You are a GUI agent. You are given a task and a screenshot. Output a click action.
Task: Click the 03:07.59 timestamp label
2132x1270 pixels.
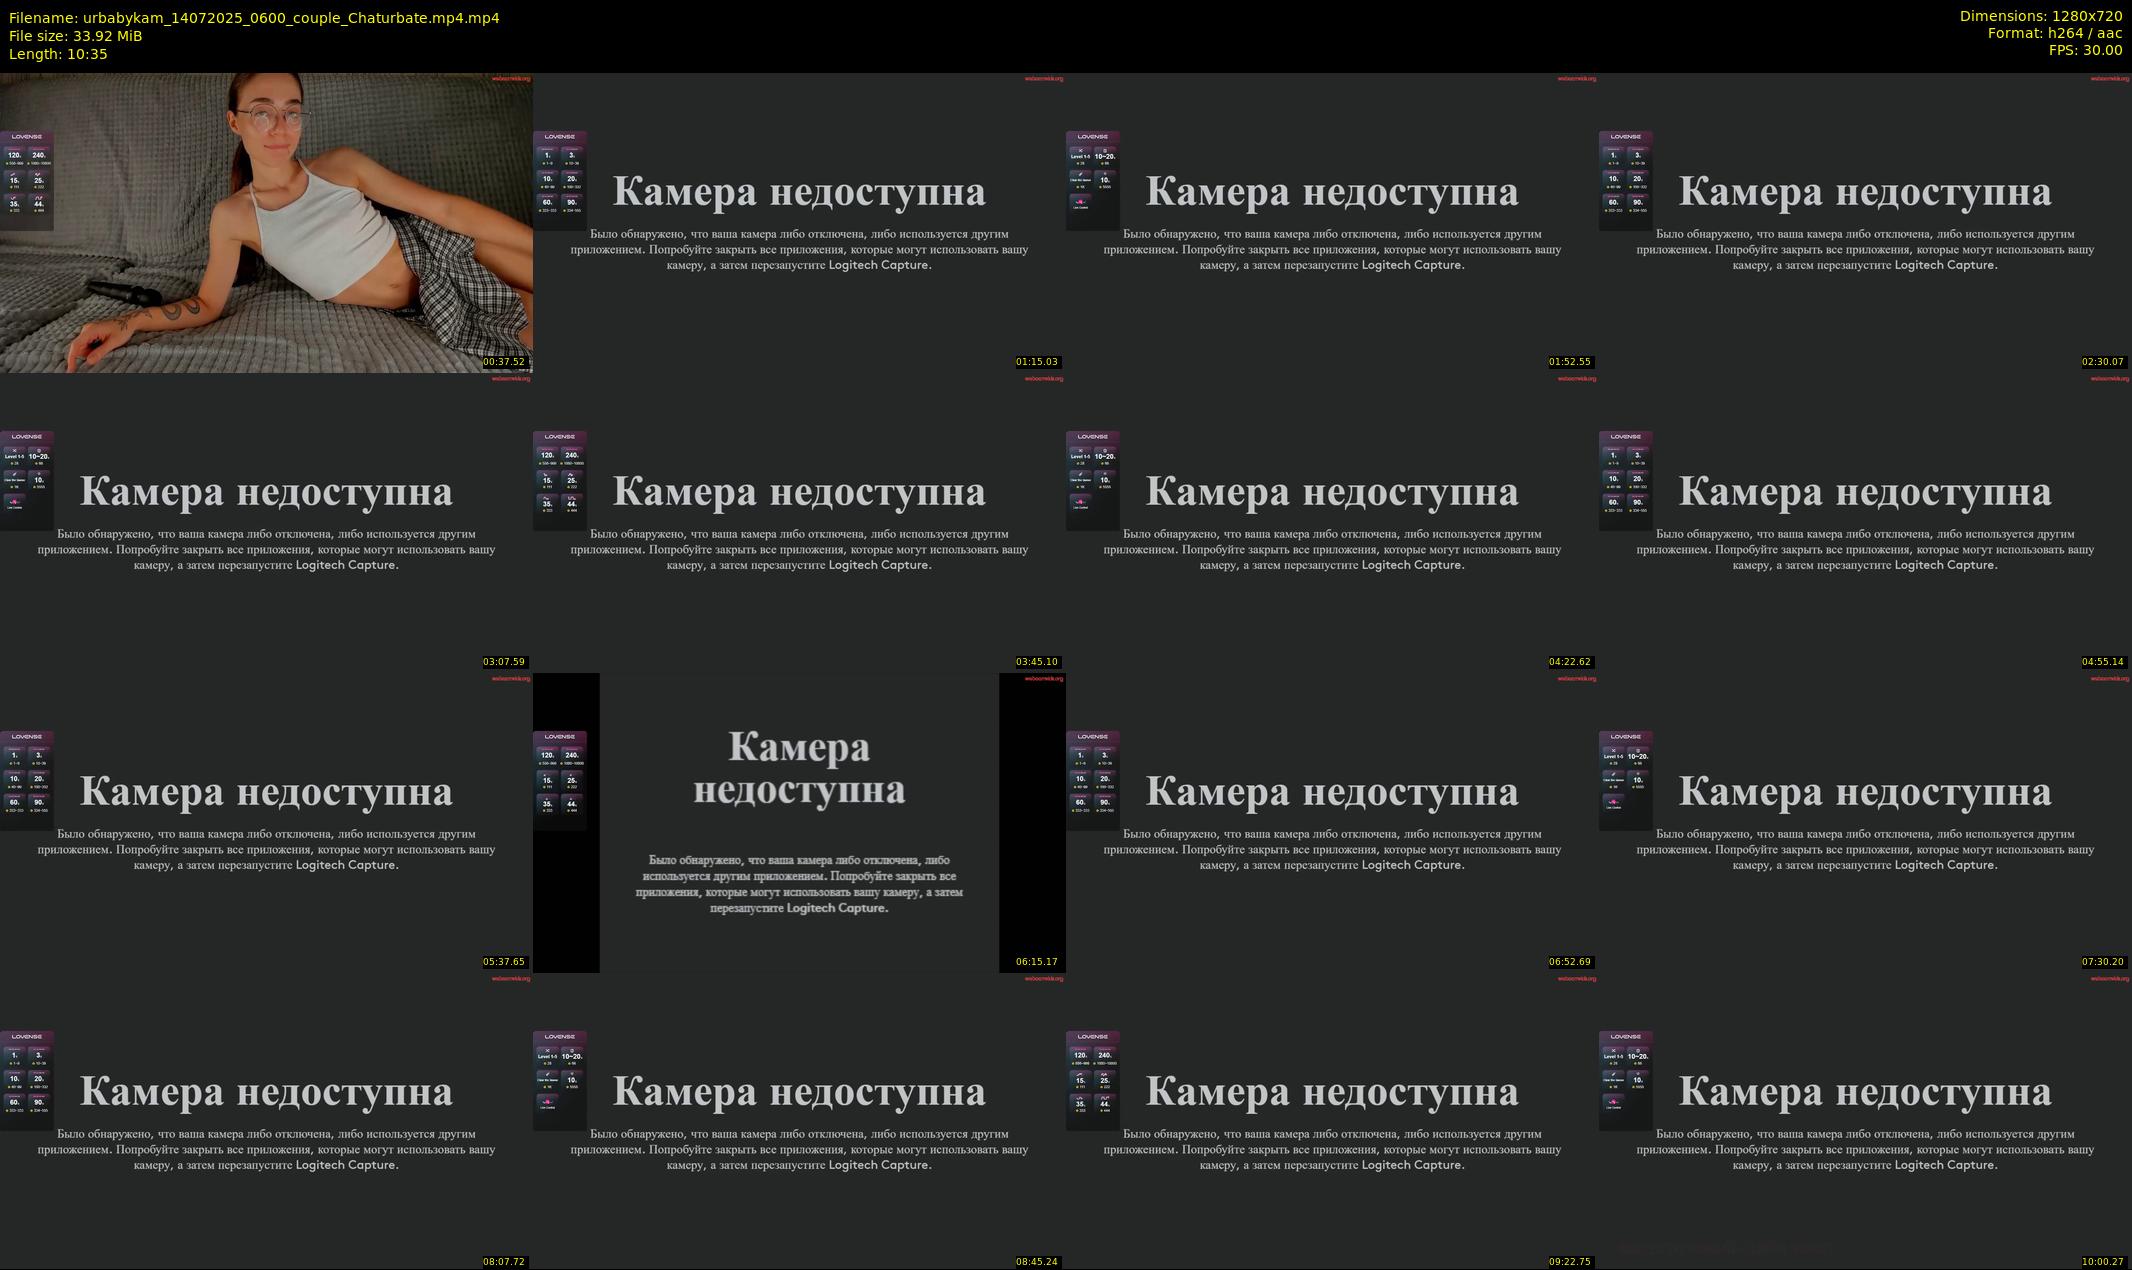pos(504,662)
